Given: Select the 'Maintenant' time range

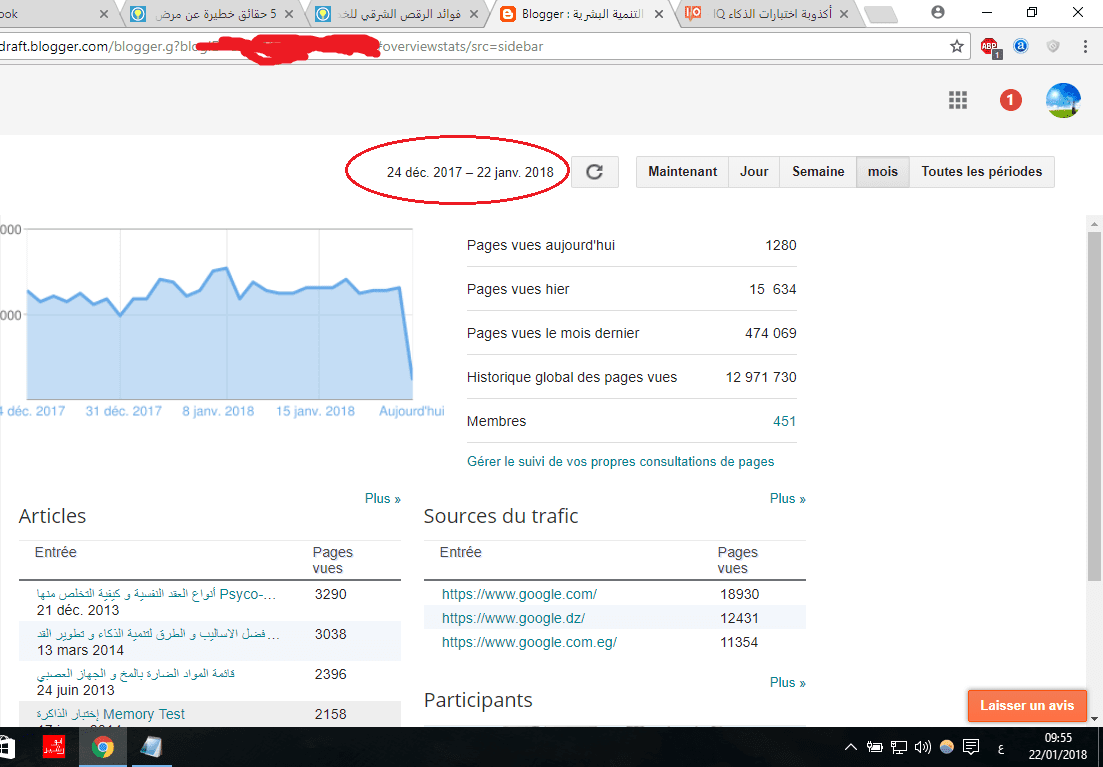Looking at the screenshot, I should tap(682, 172).
